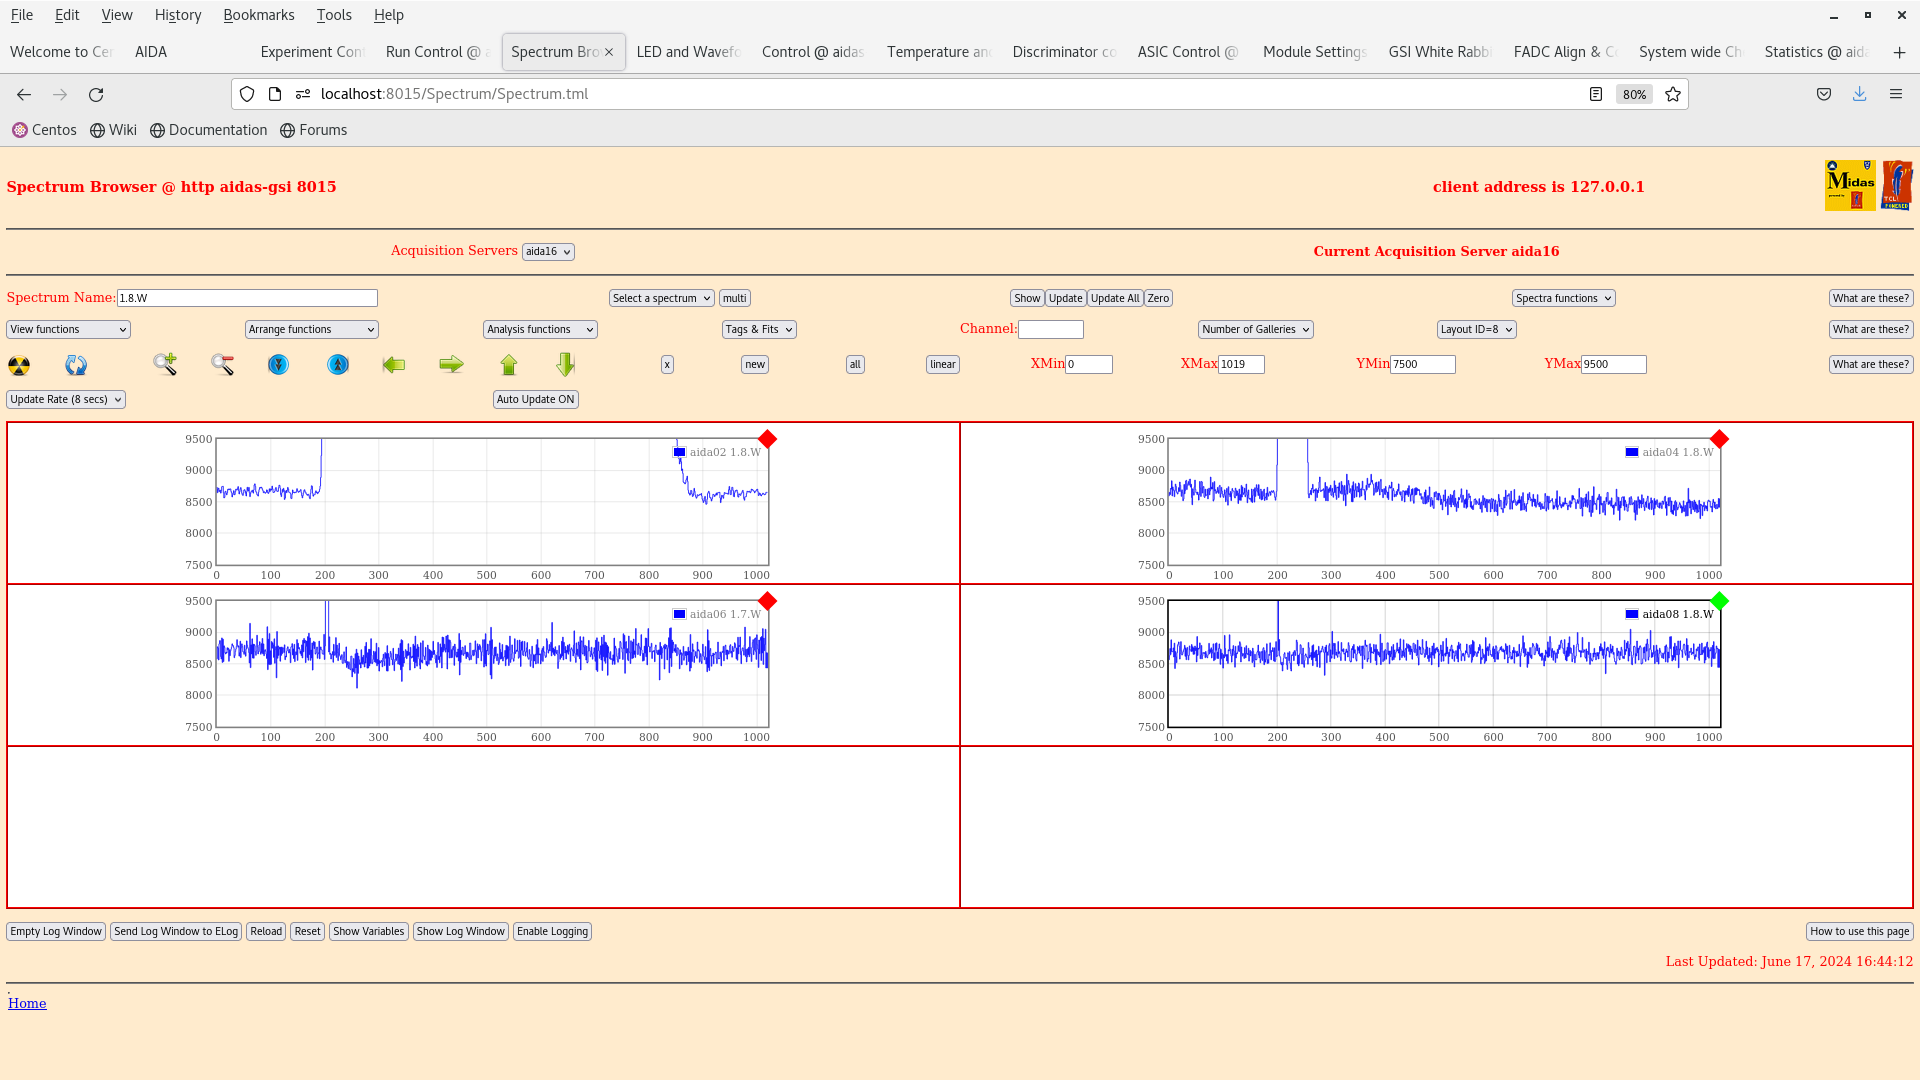Click the blue refresh arrows icon

click(76, 365)
